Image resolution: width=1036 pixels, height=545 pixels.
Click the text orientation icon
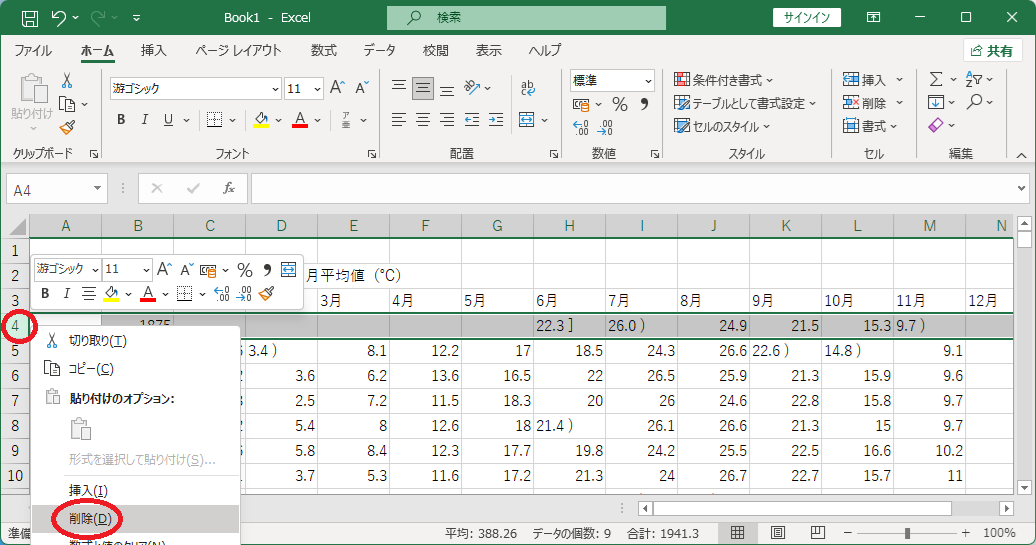coord(472,87)
